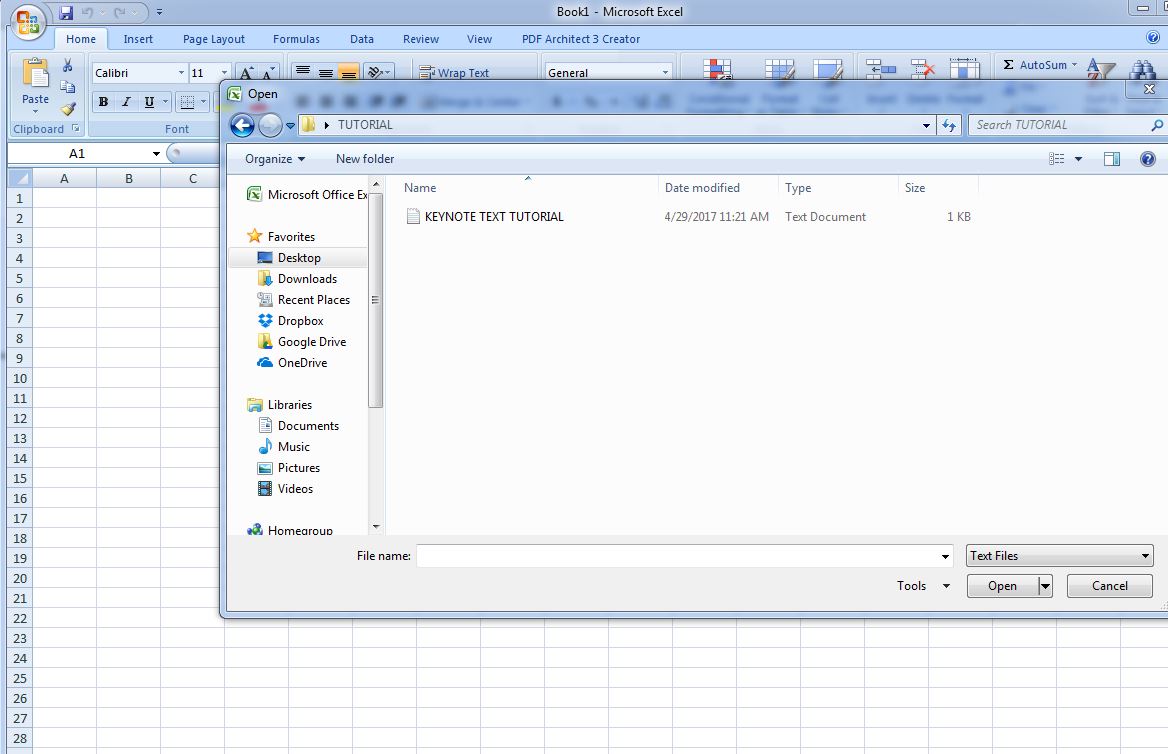
Task: Click the Cell Styles icon
Action: pos(828,69)
